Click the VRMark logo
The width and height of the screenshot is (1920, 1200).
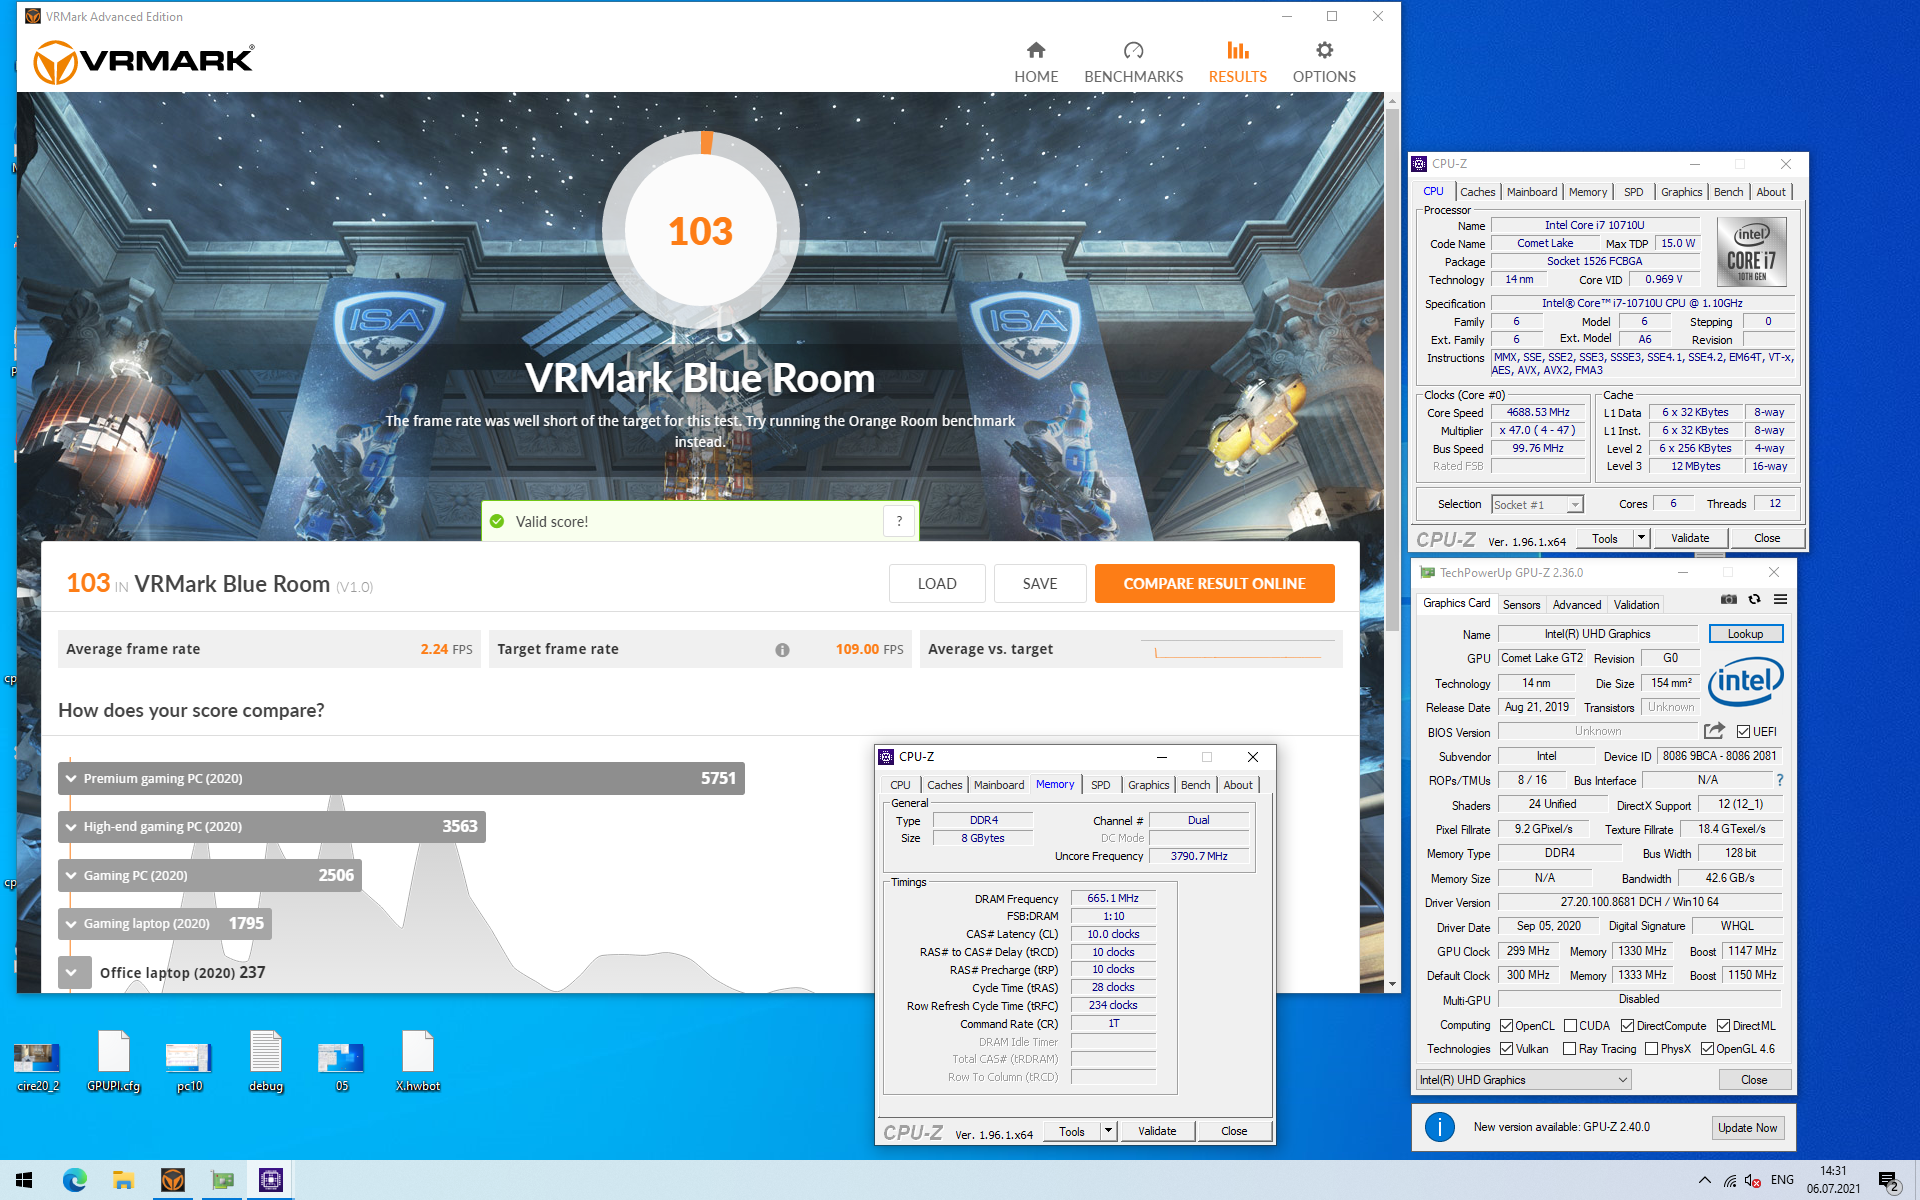(144, 62)
